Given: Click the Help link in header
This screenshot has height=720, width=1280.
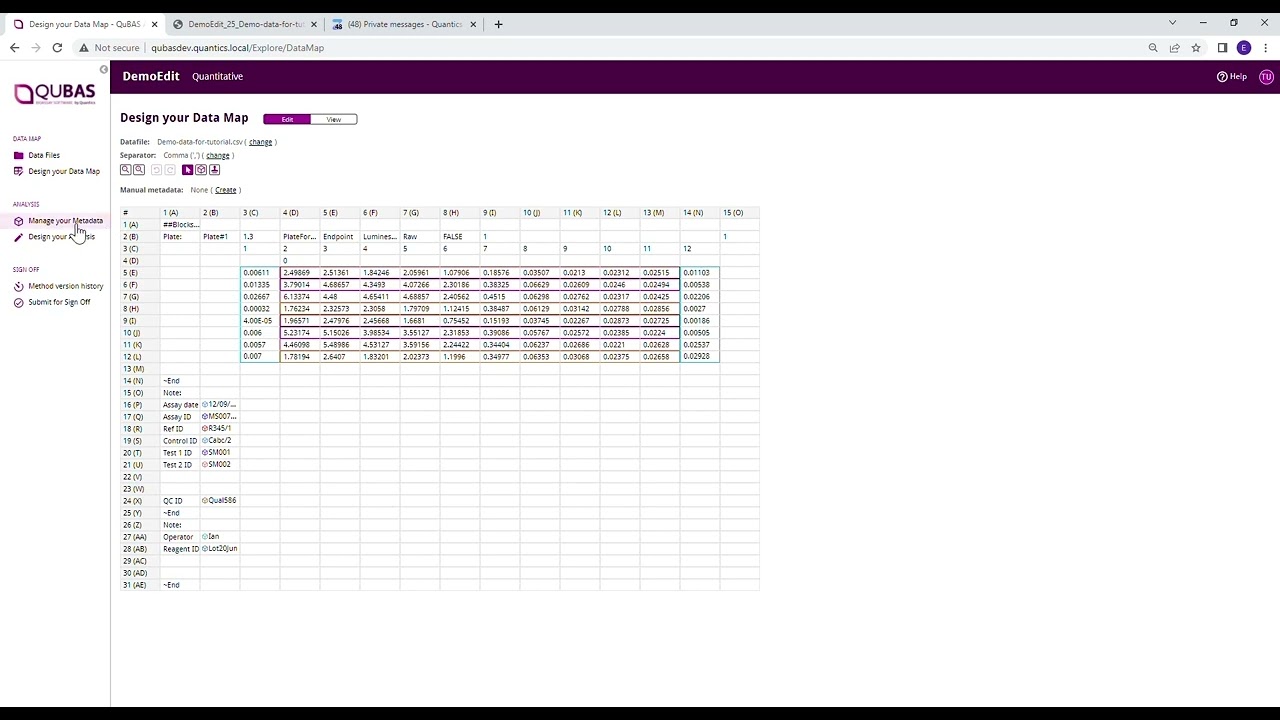Looking at the screenshot, I should (1232, 76).
